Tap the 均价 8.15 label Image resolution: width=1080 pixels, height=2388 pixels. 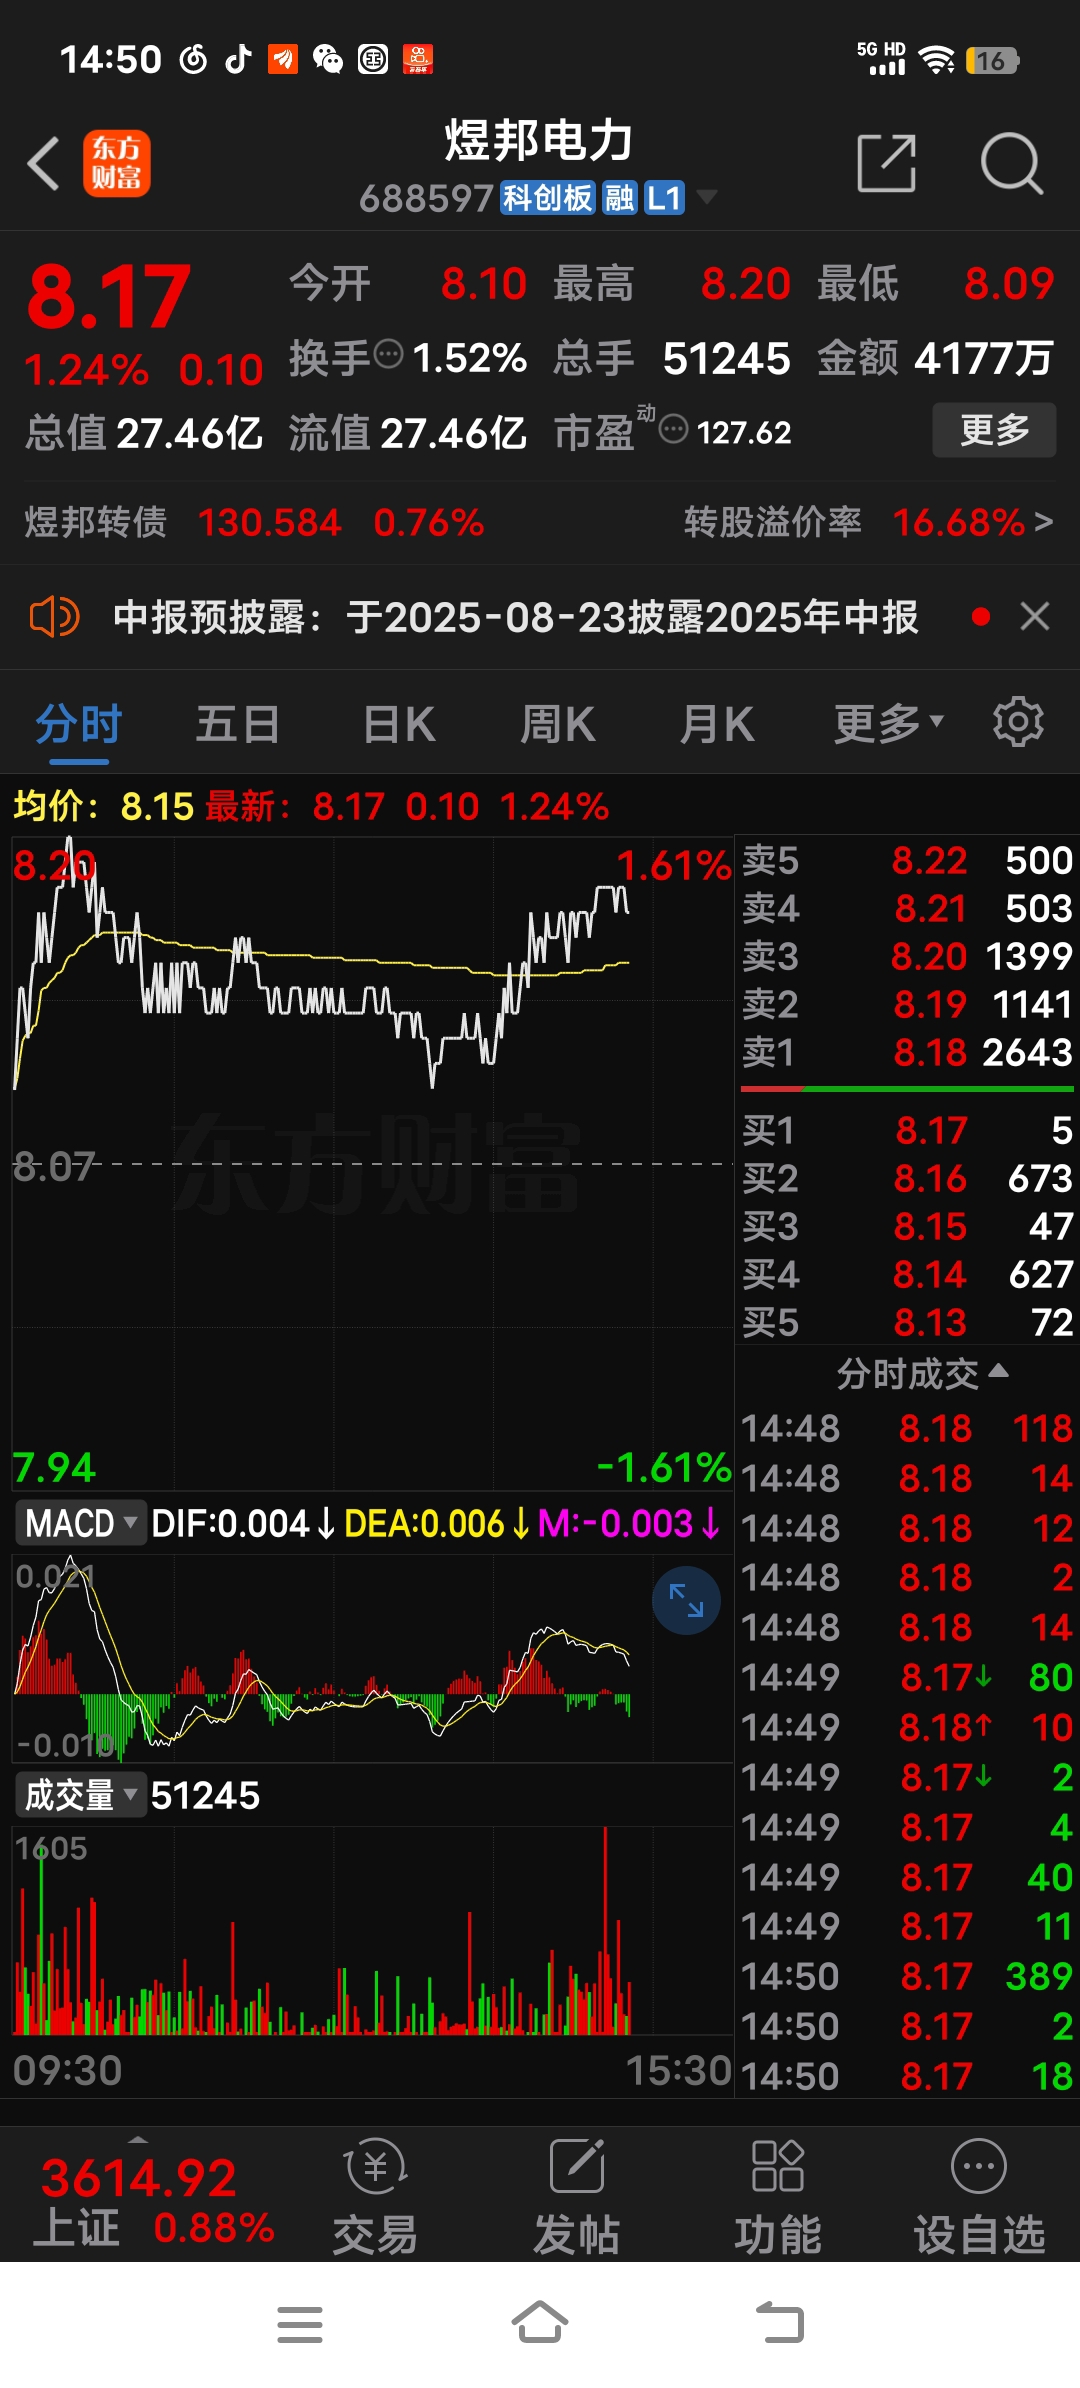[104, 806]
